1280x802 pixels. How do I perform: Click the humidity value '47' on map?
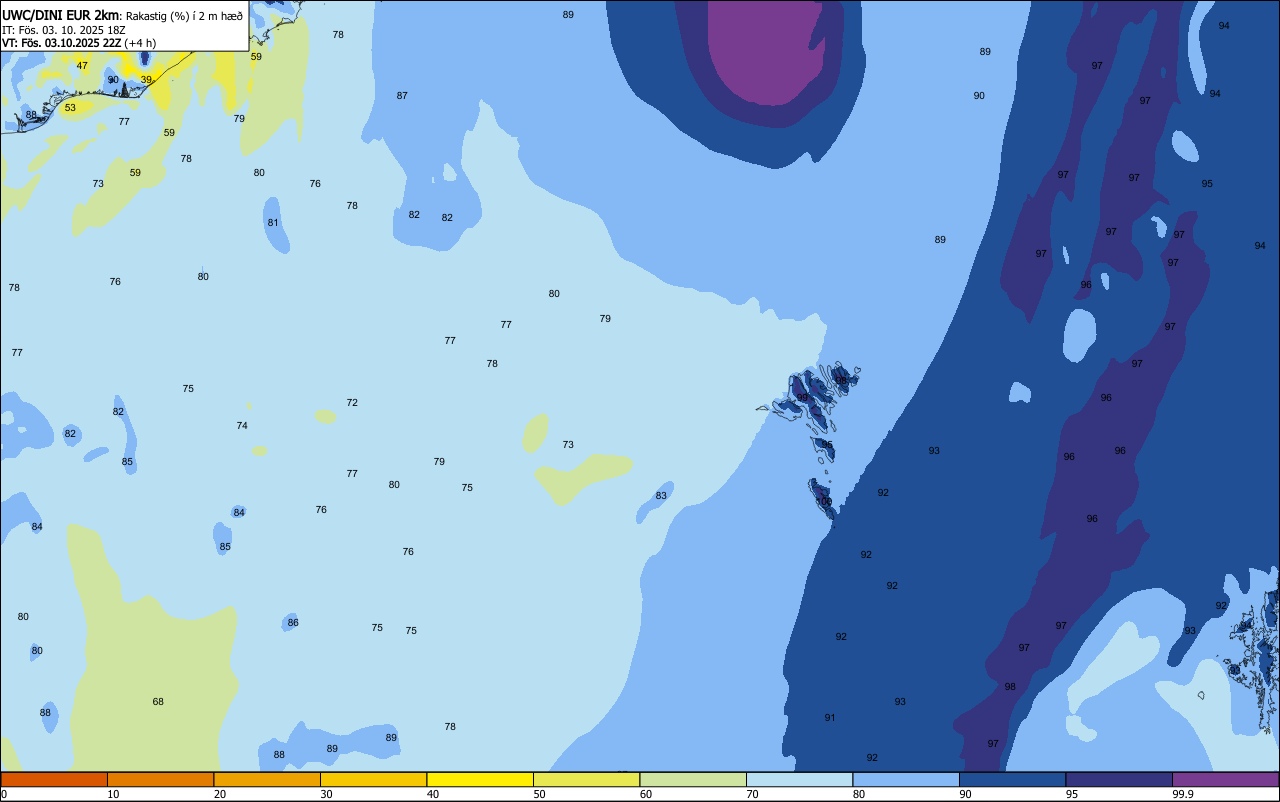click(82, 66)
